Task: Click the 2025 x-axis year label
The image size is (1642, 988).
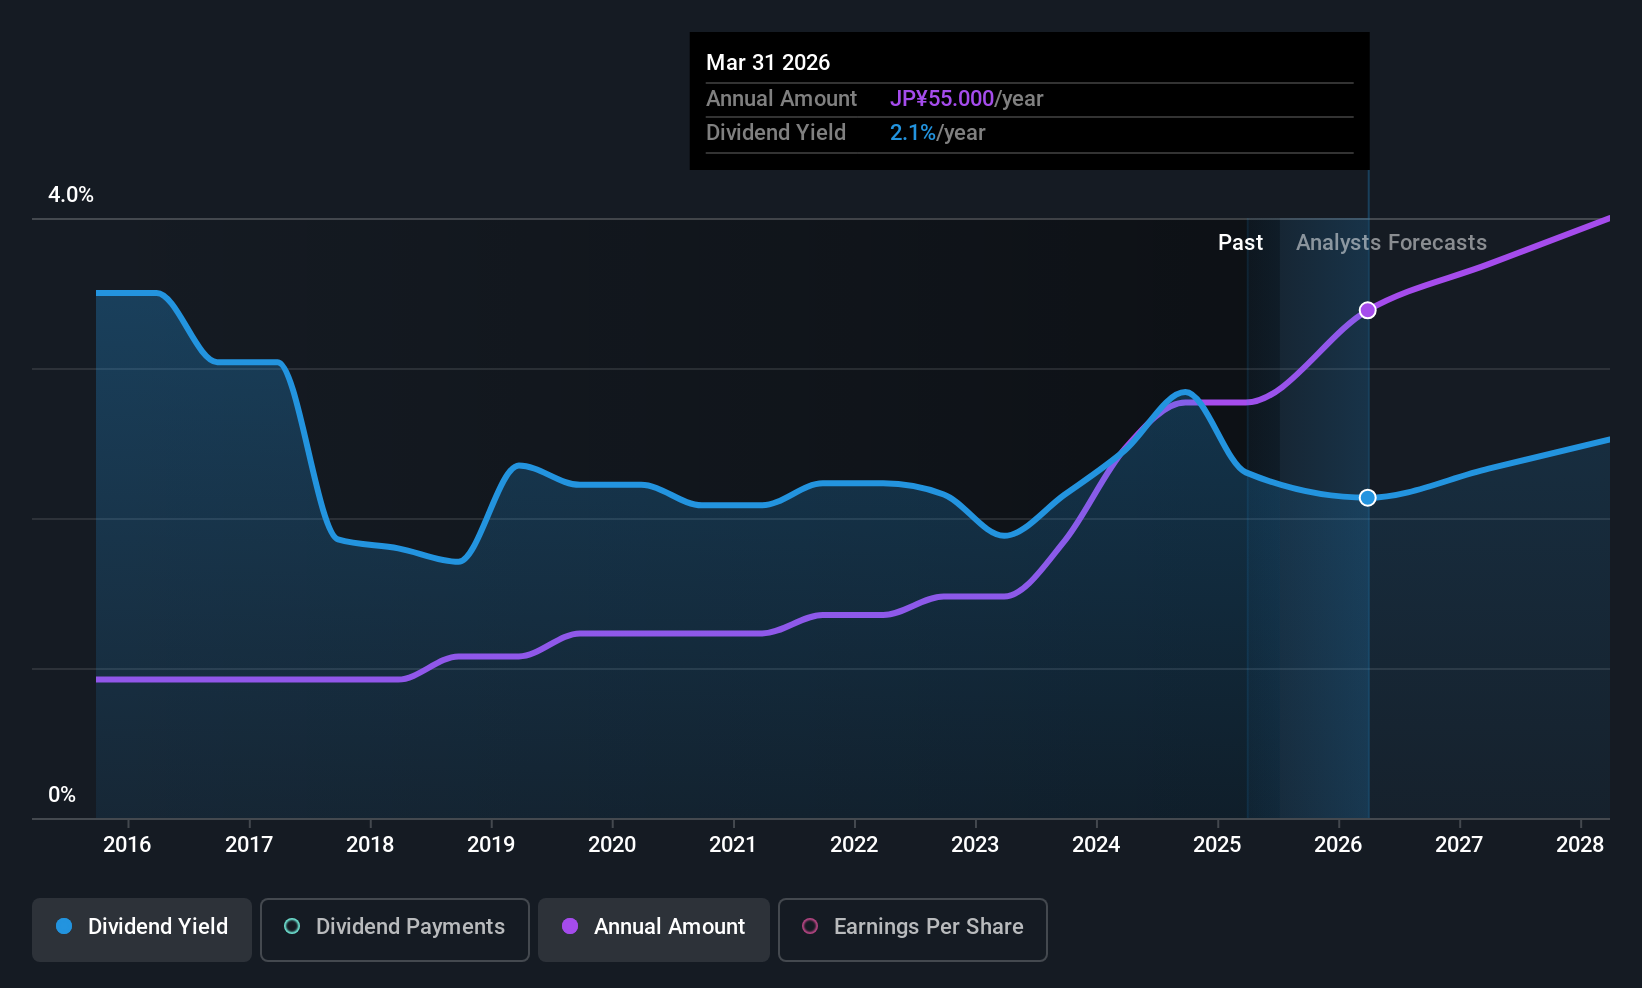Action: pos(1217,844)
